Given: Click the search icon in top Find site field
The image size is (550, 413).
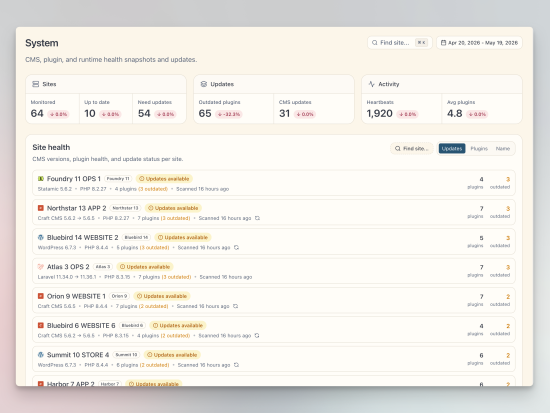Looking at the screenshot, I should [x=375, y=42].
